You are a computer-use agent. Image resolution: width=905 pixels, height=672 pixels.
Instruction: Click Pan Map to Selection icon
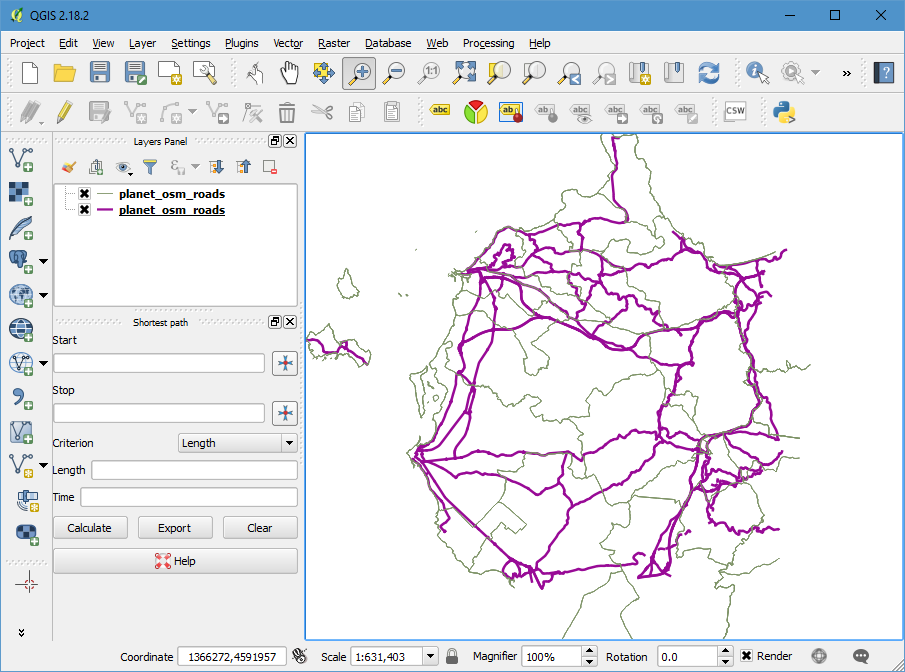[324, 73]
